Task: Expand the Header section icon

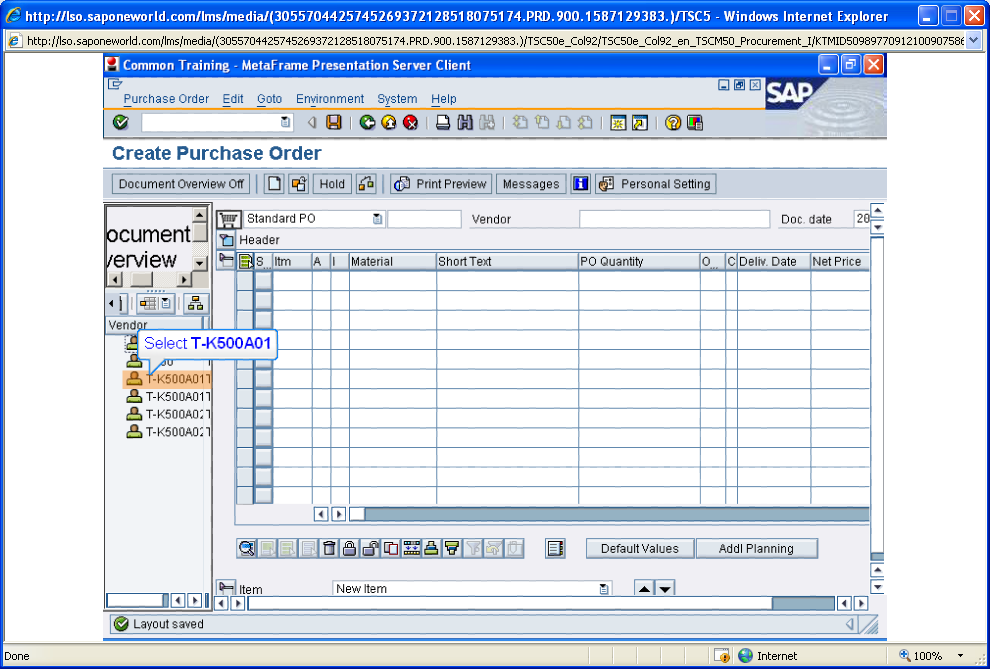Action: [x=226, y=240]
